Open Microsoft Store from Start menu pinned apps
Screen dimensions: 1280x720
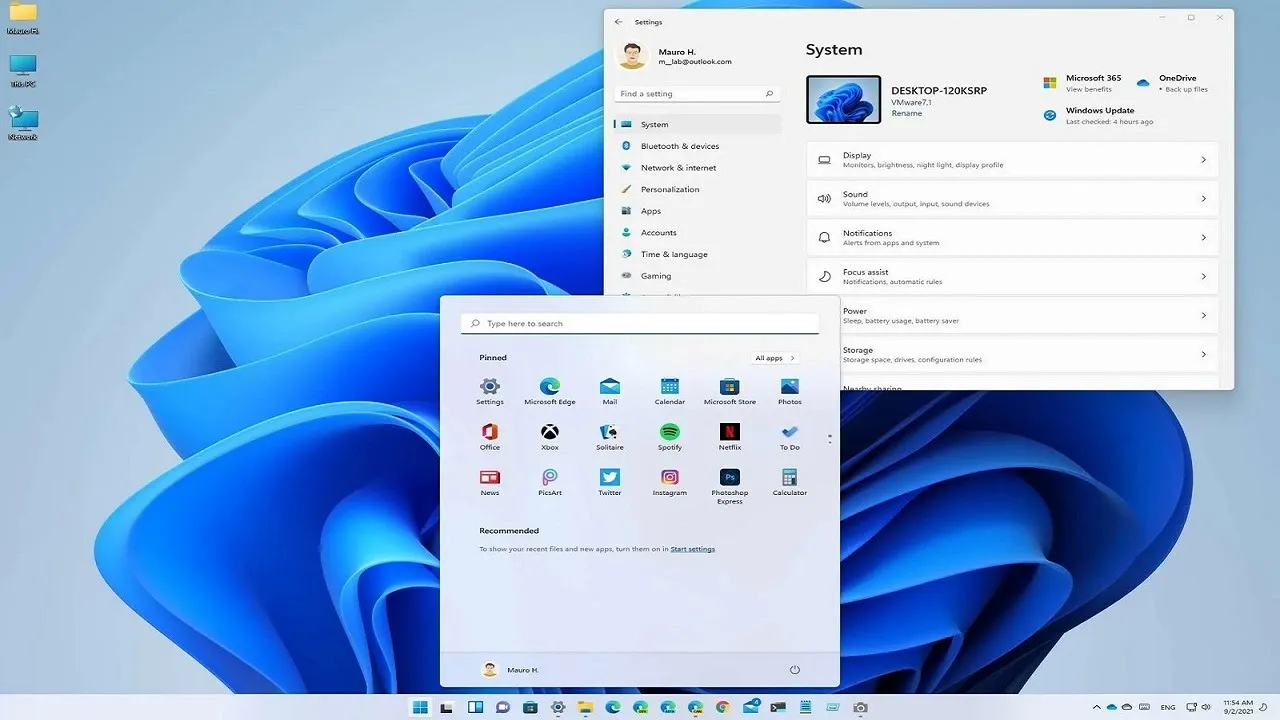[x=730, y=390]
